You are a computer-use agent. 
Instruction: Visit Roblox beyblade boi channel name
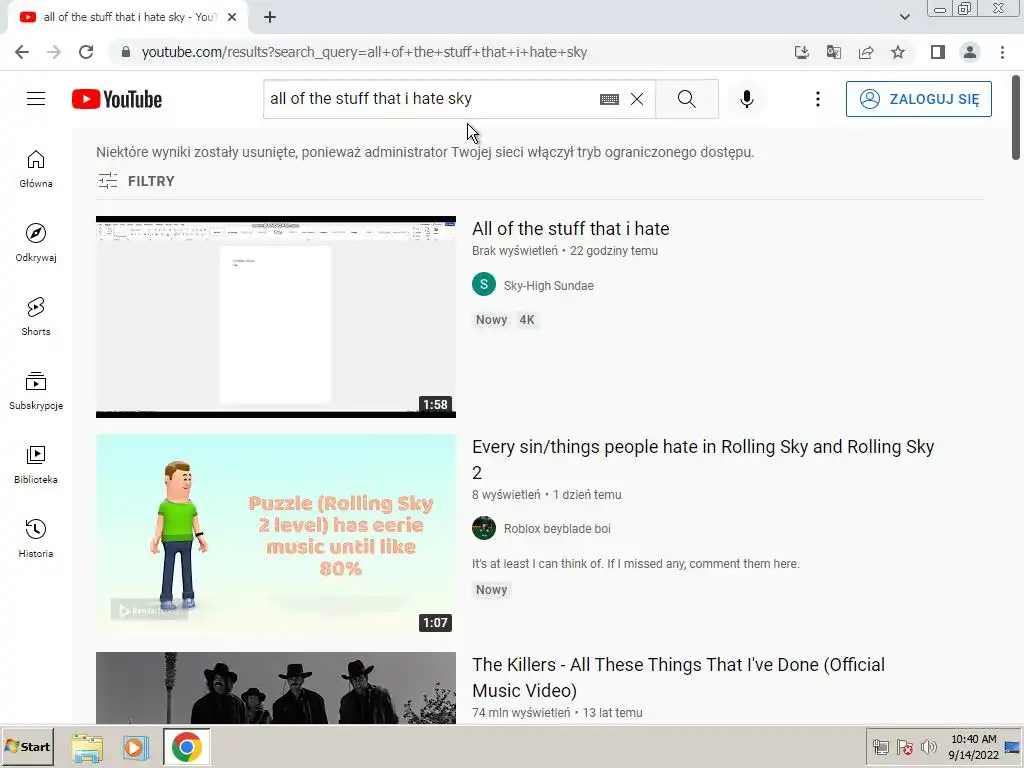coord(557,529)
